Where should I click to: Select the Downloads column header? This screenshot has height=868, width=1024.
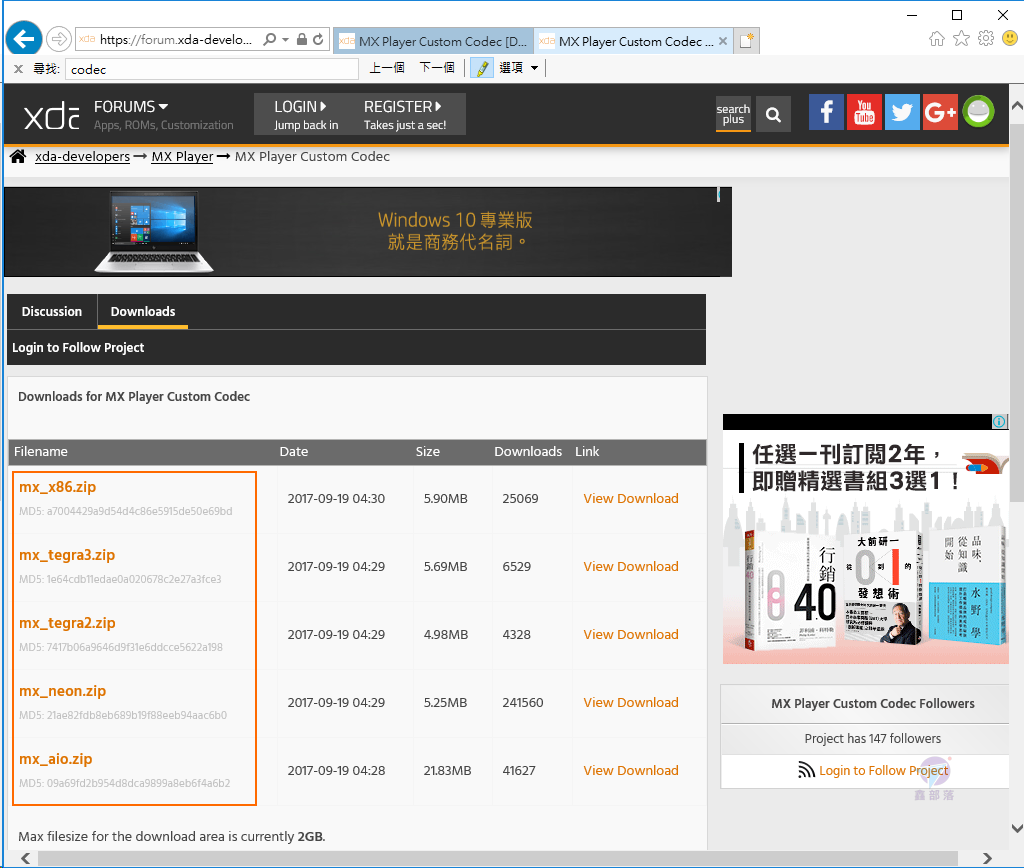(x=528, y=451)
